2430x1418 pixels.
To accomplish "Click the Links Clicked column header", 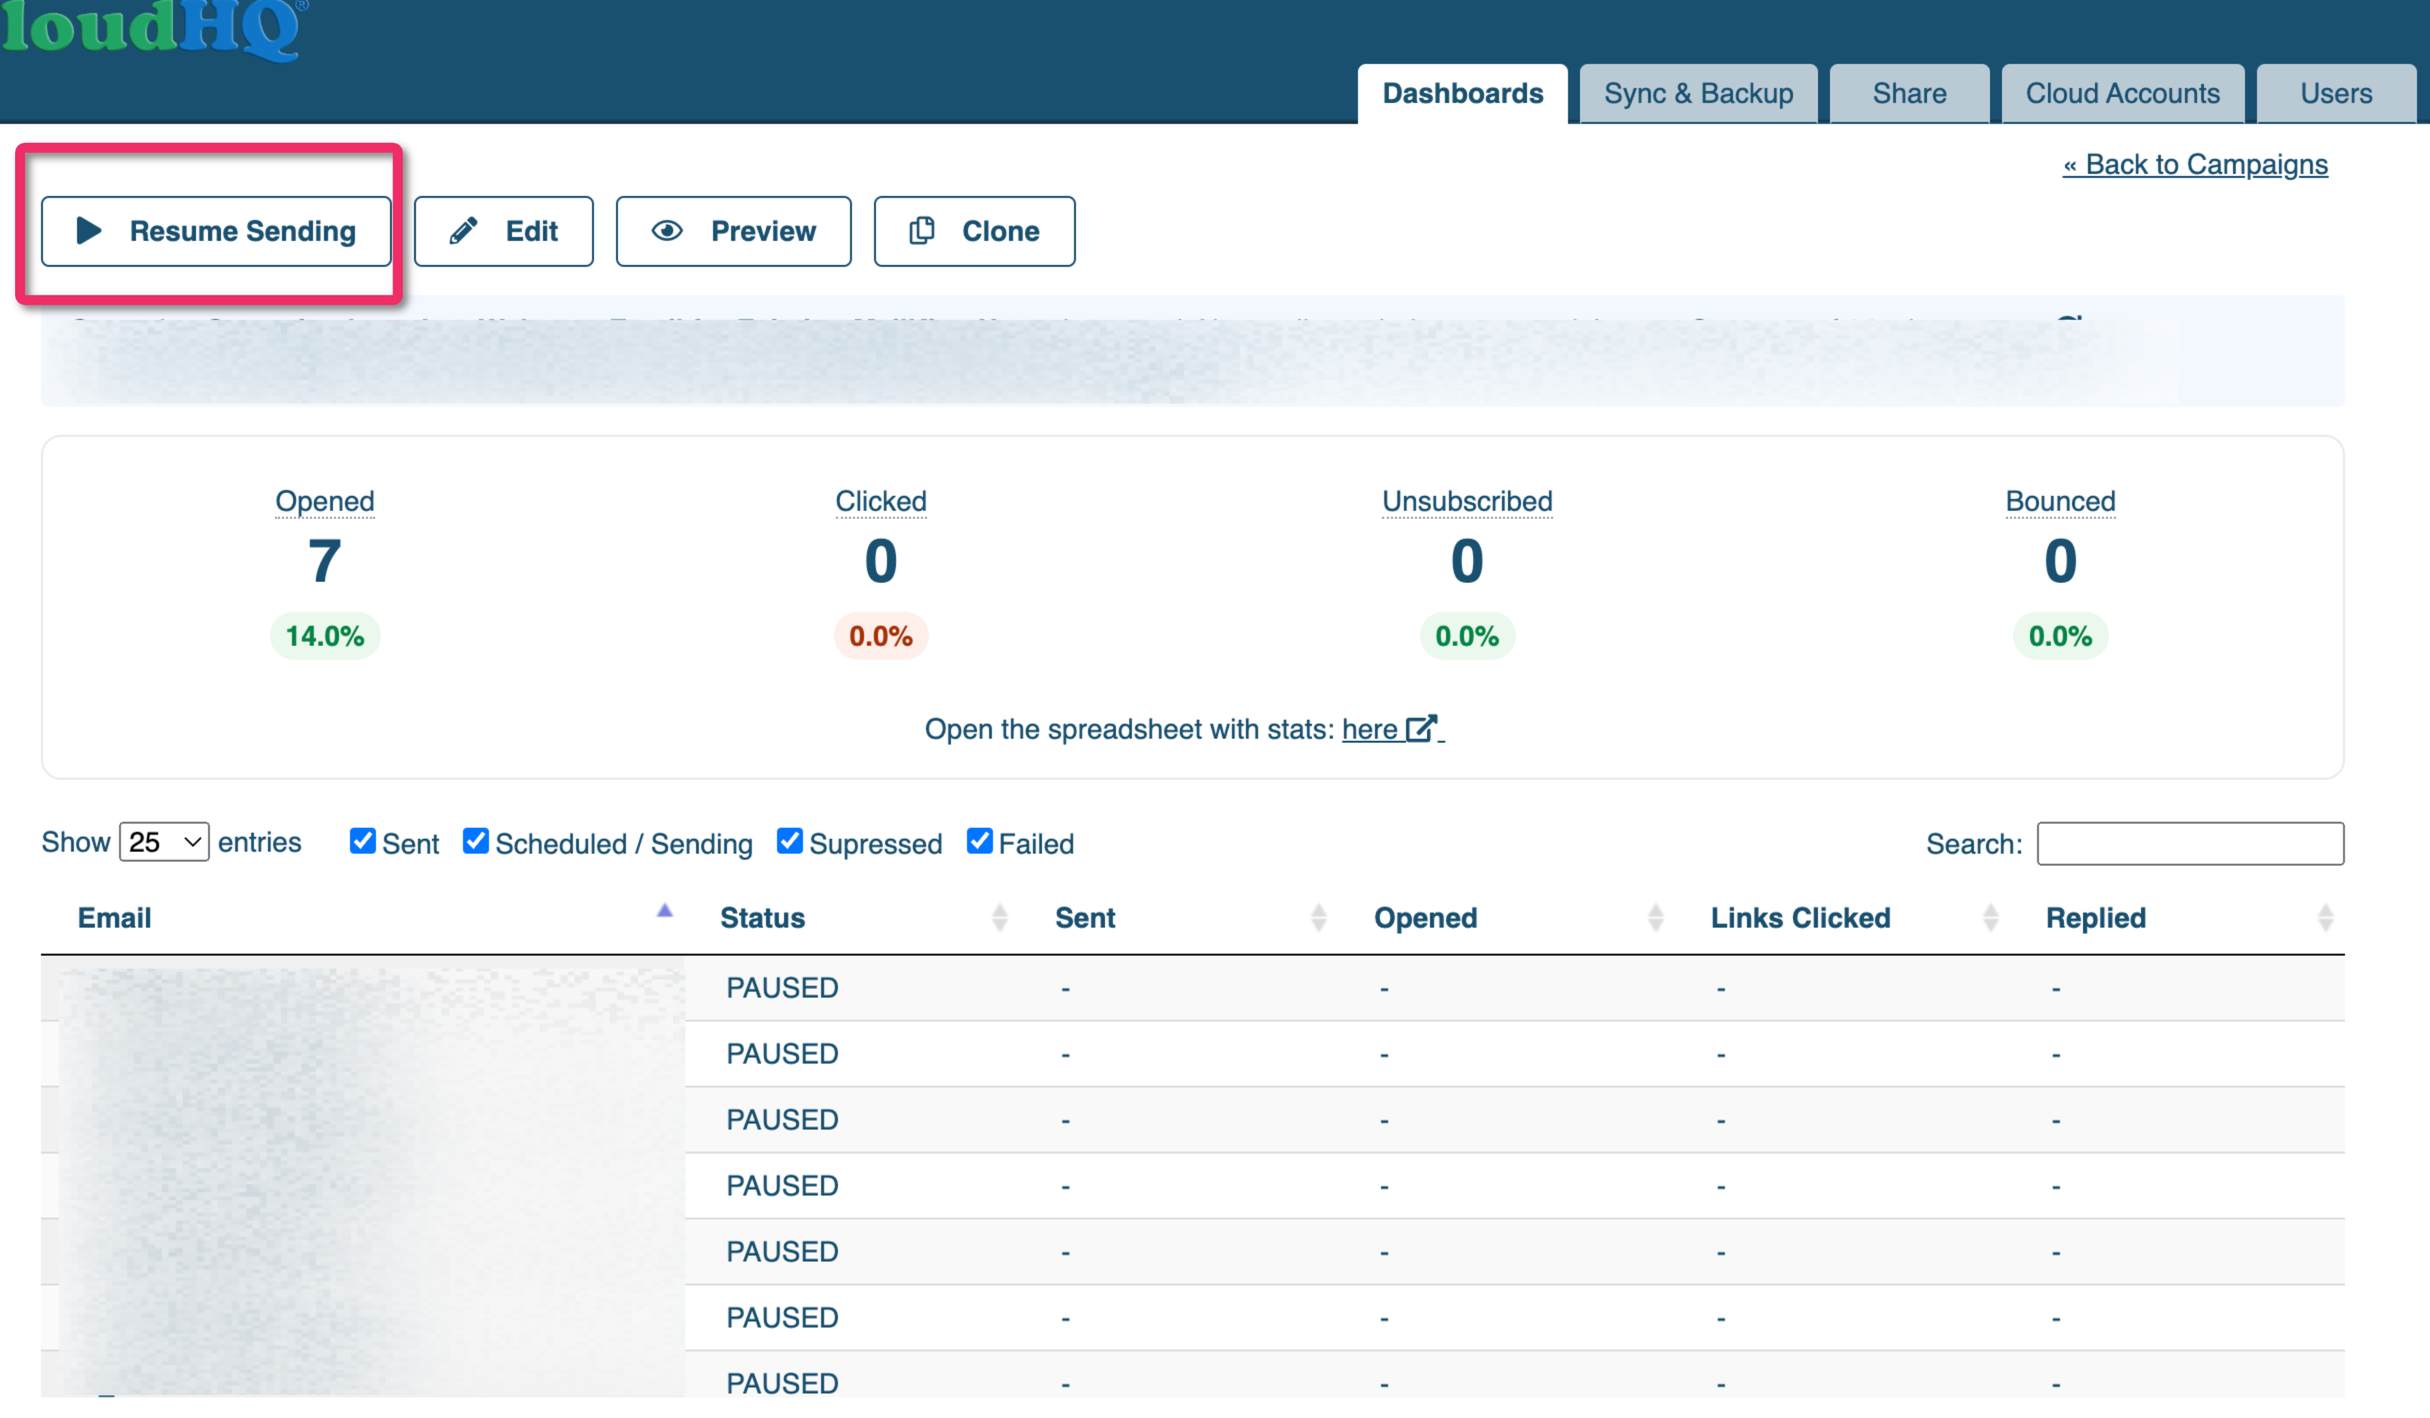I will coord(1800,918).
